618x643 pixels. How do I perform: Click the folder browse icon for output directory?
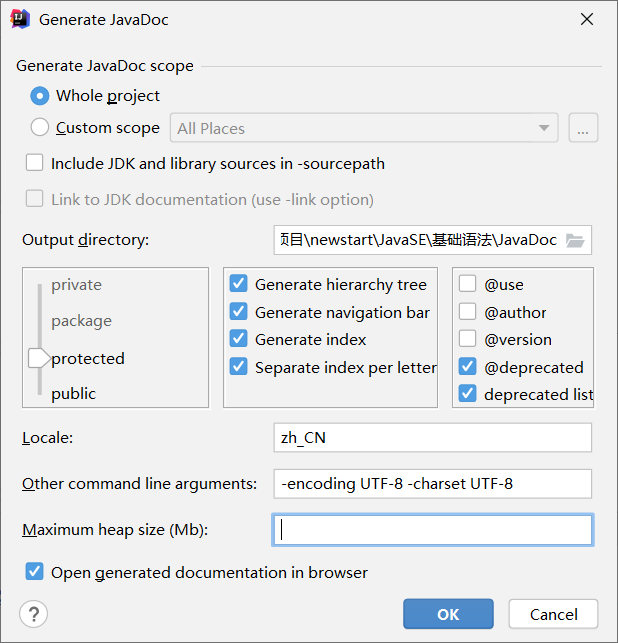coord(574,240)
